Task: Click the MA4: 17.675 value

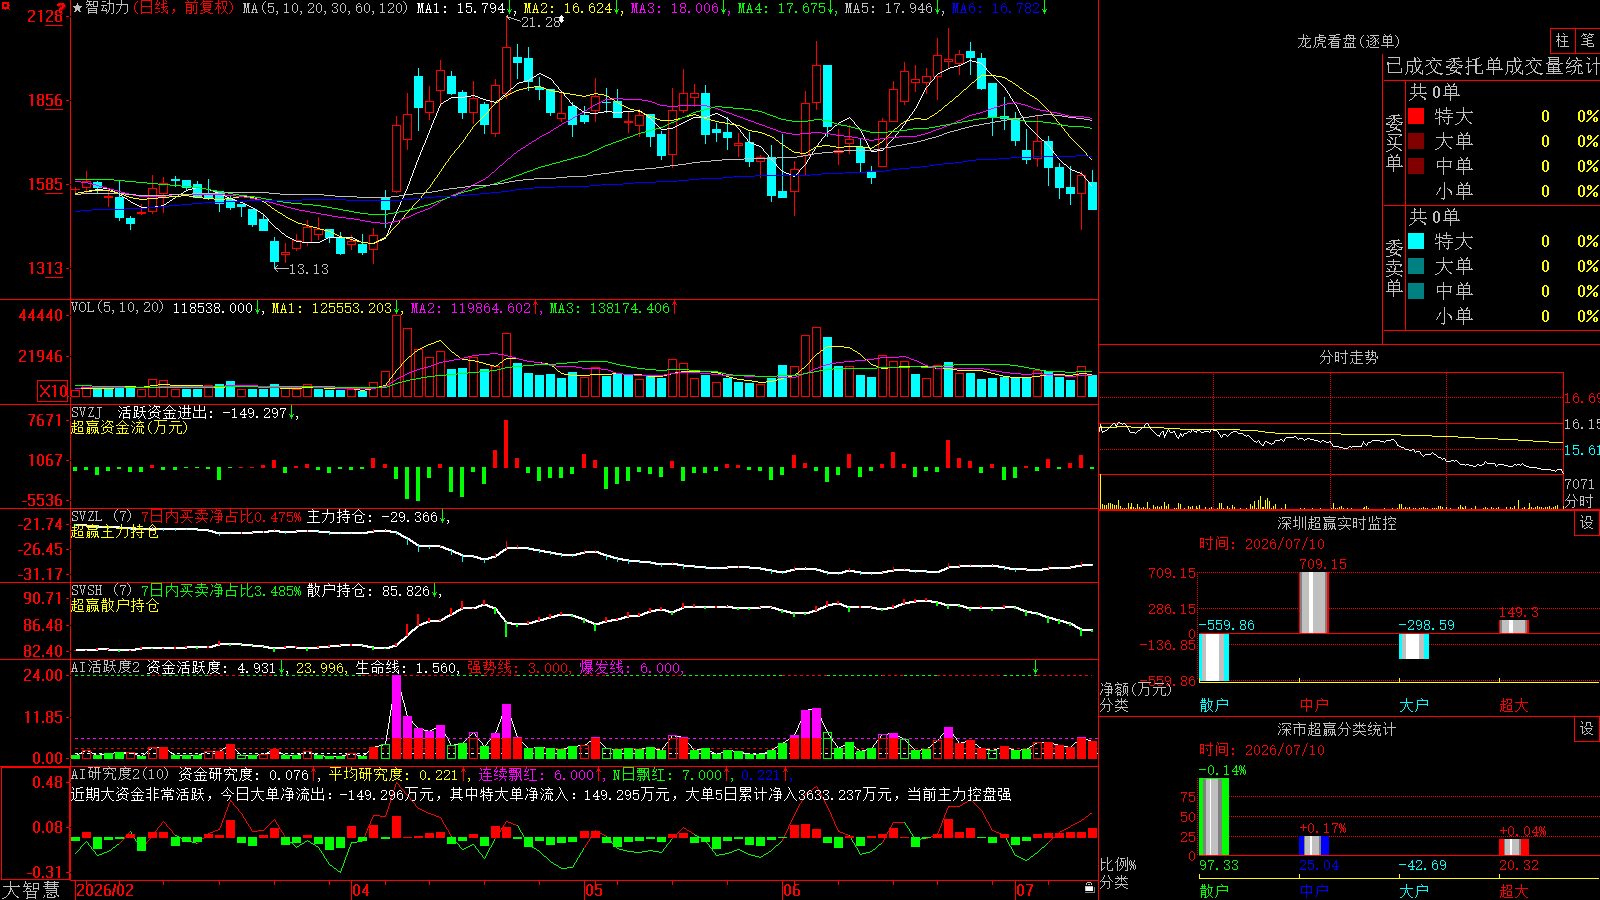Action: pyautogui.click(x=782, y=8)
